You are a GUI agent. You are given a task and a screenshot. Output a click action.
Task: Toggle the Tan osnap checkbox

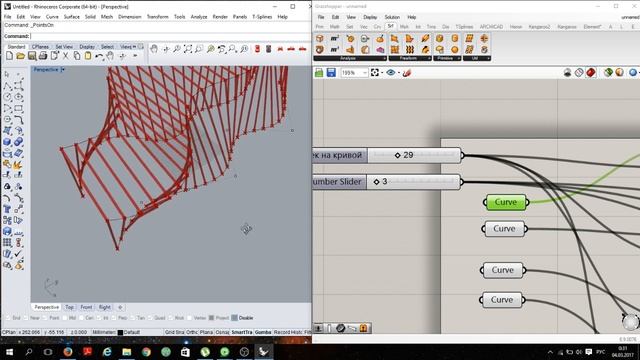(x=133, y=318)
